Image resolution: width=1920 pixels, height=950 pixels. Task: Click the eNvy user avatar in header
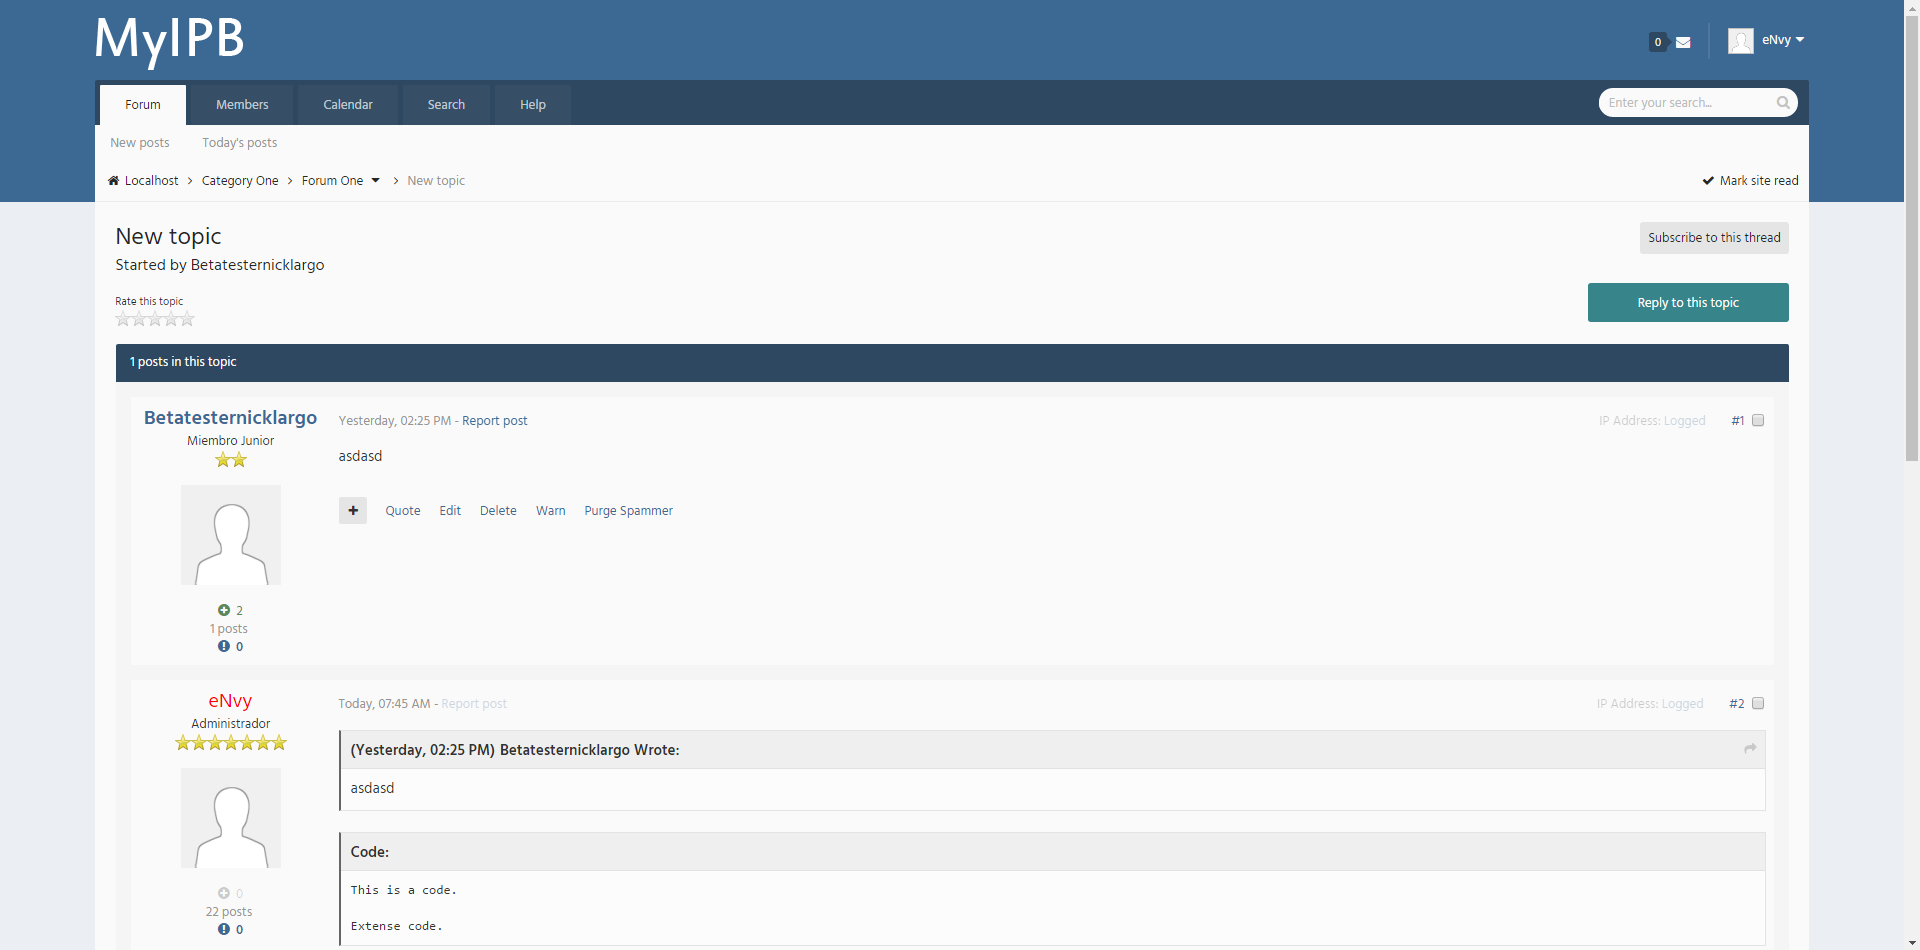pyautogui.click(x=1740, y=41)
